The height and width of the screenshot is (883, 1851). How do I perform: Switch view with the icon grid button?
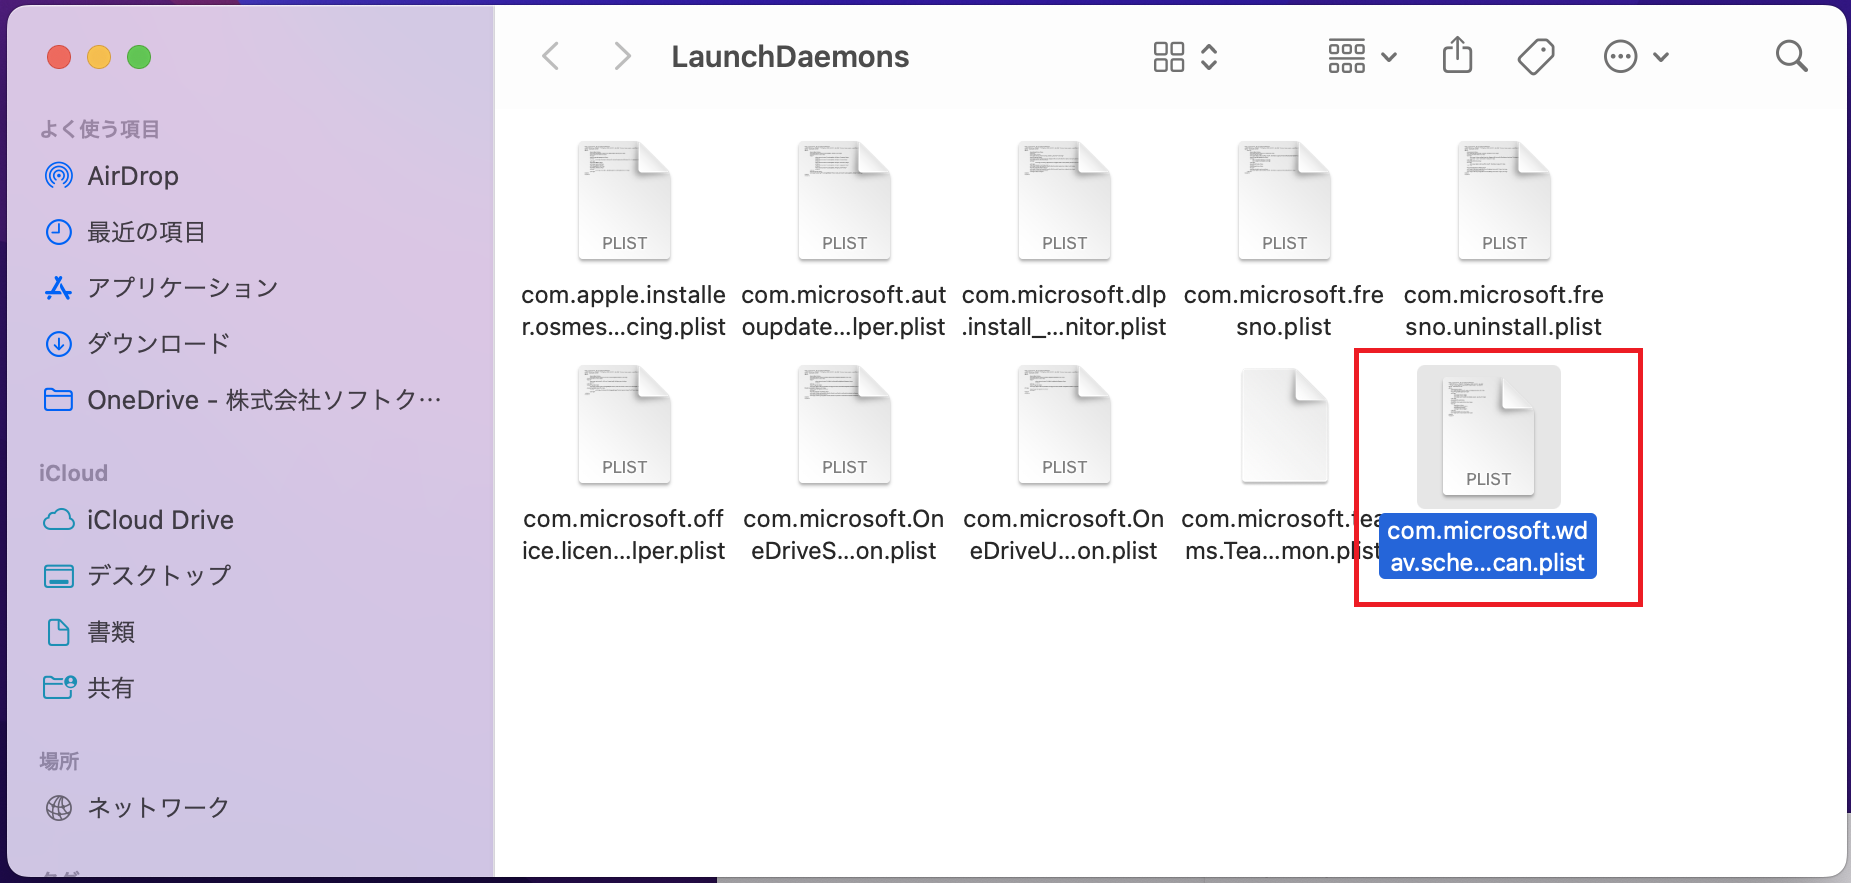click(x=1168, y=57)
